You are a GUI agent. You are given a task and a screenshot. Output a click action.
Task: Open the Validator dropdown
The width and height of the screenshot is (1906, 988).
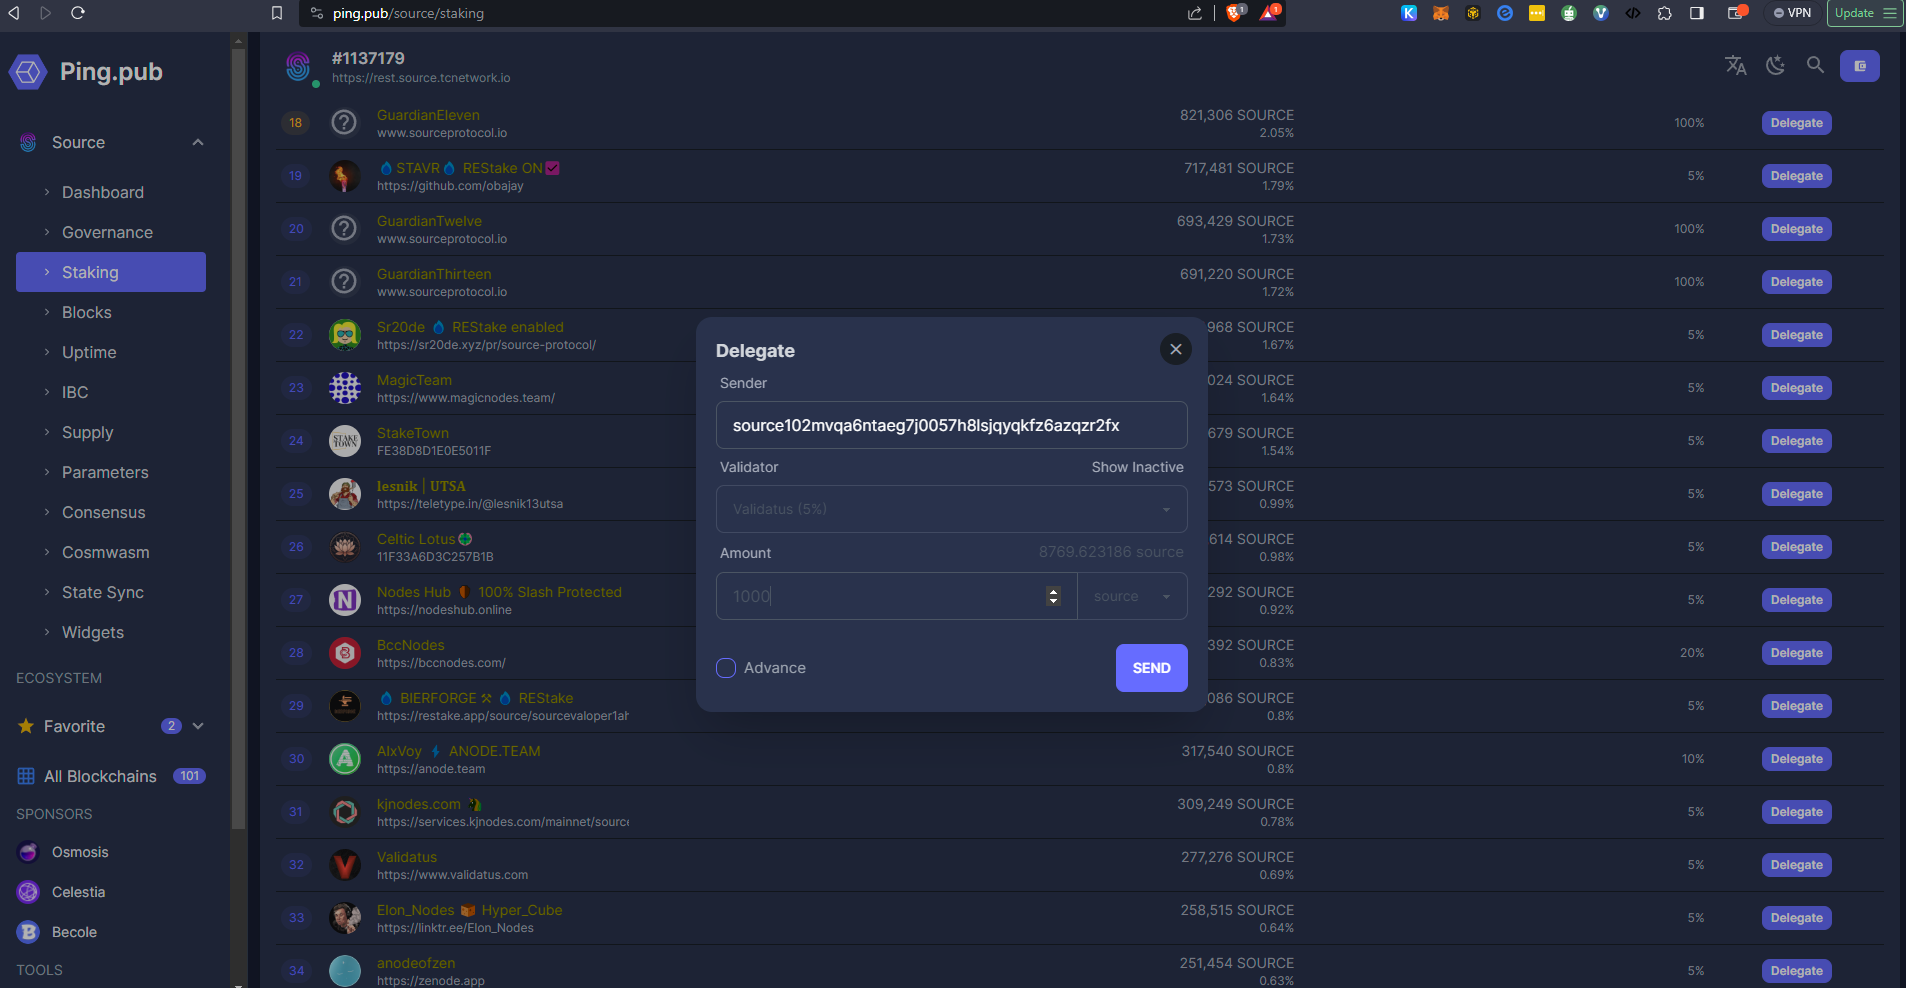click(951, 509)
